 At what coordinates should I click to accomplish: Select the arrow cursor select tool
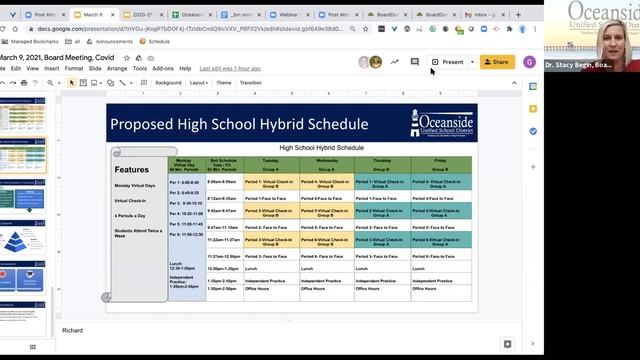point(72,83)
